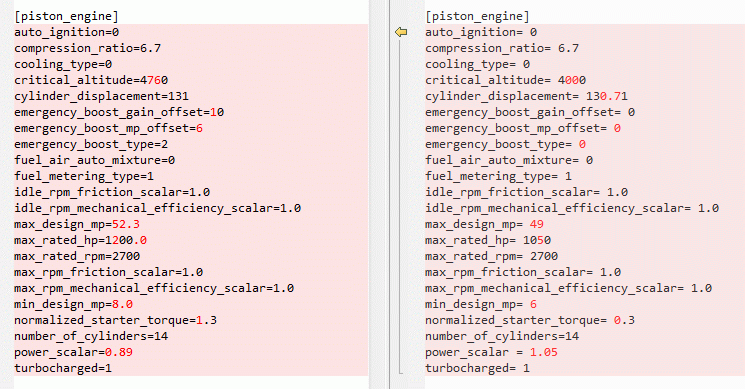Click left emergency_boost_gain_offset=10 line
The width and height of the screenshot is (745, 389).
[119, 112]
